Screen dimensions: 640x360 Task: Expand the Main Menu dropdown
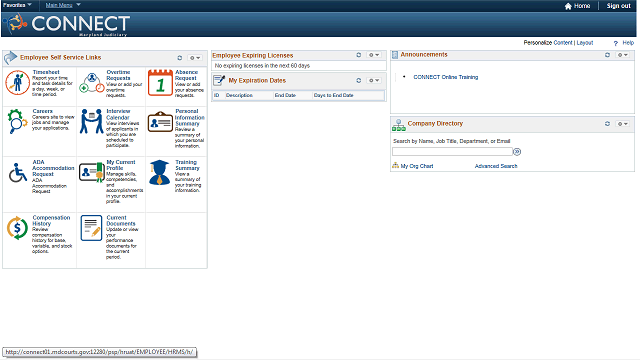pos(63,5)
